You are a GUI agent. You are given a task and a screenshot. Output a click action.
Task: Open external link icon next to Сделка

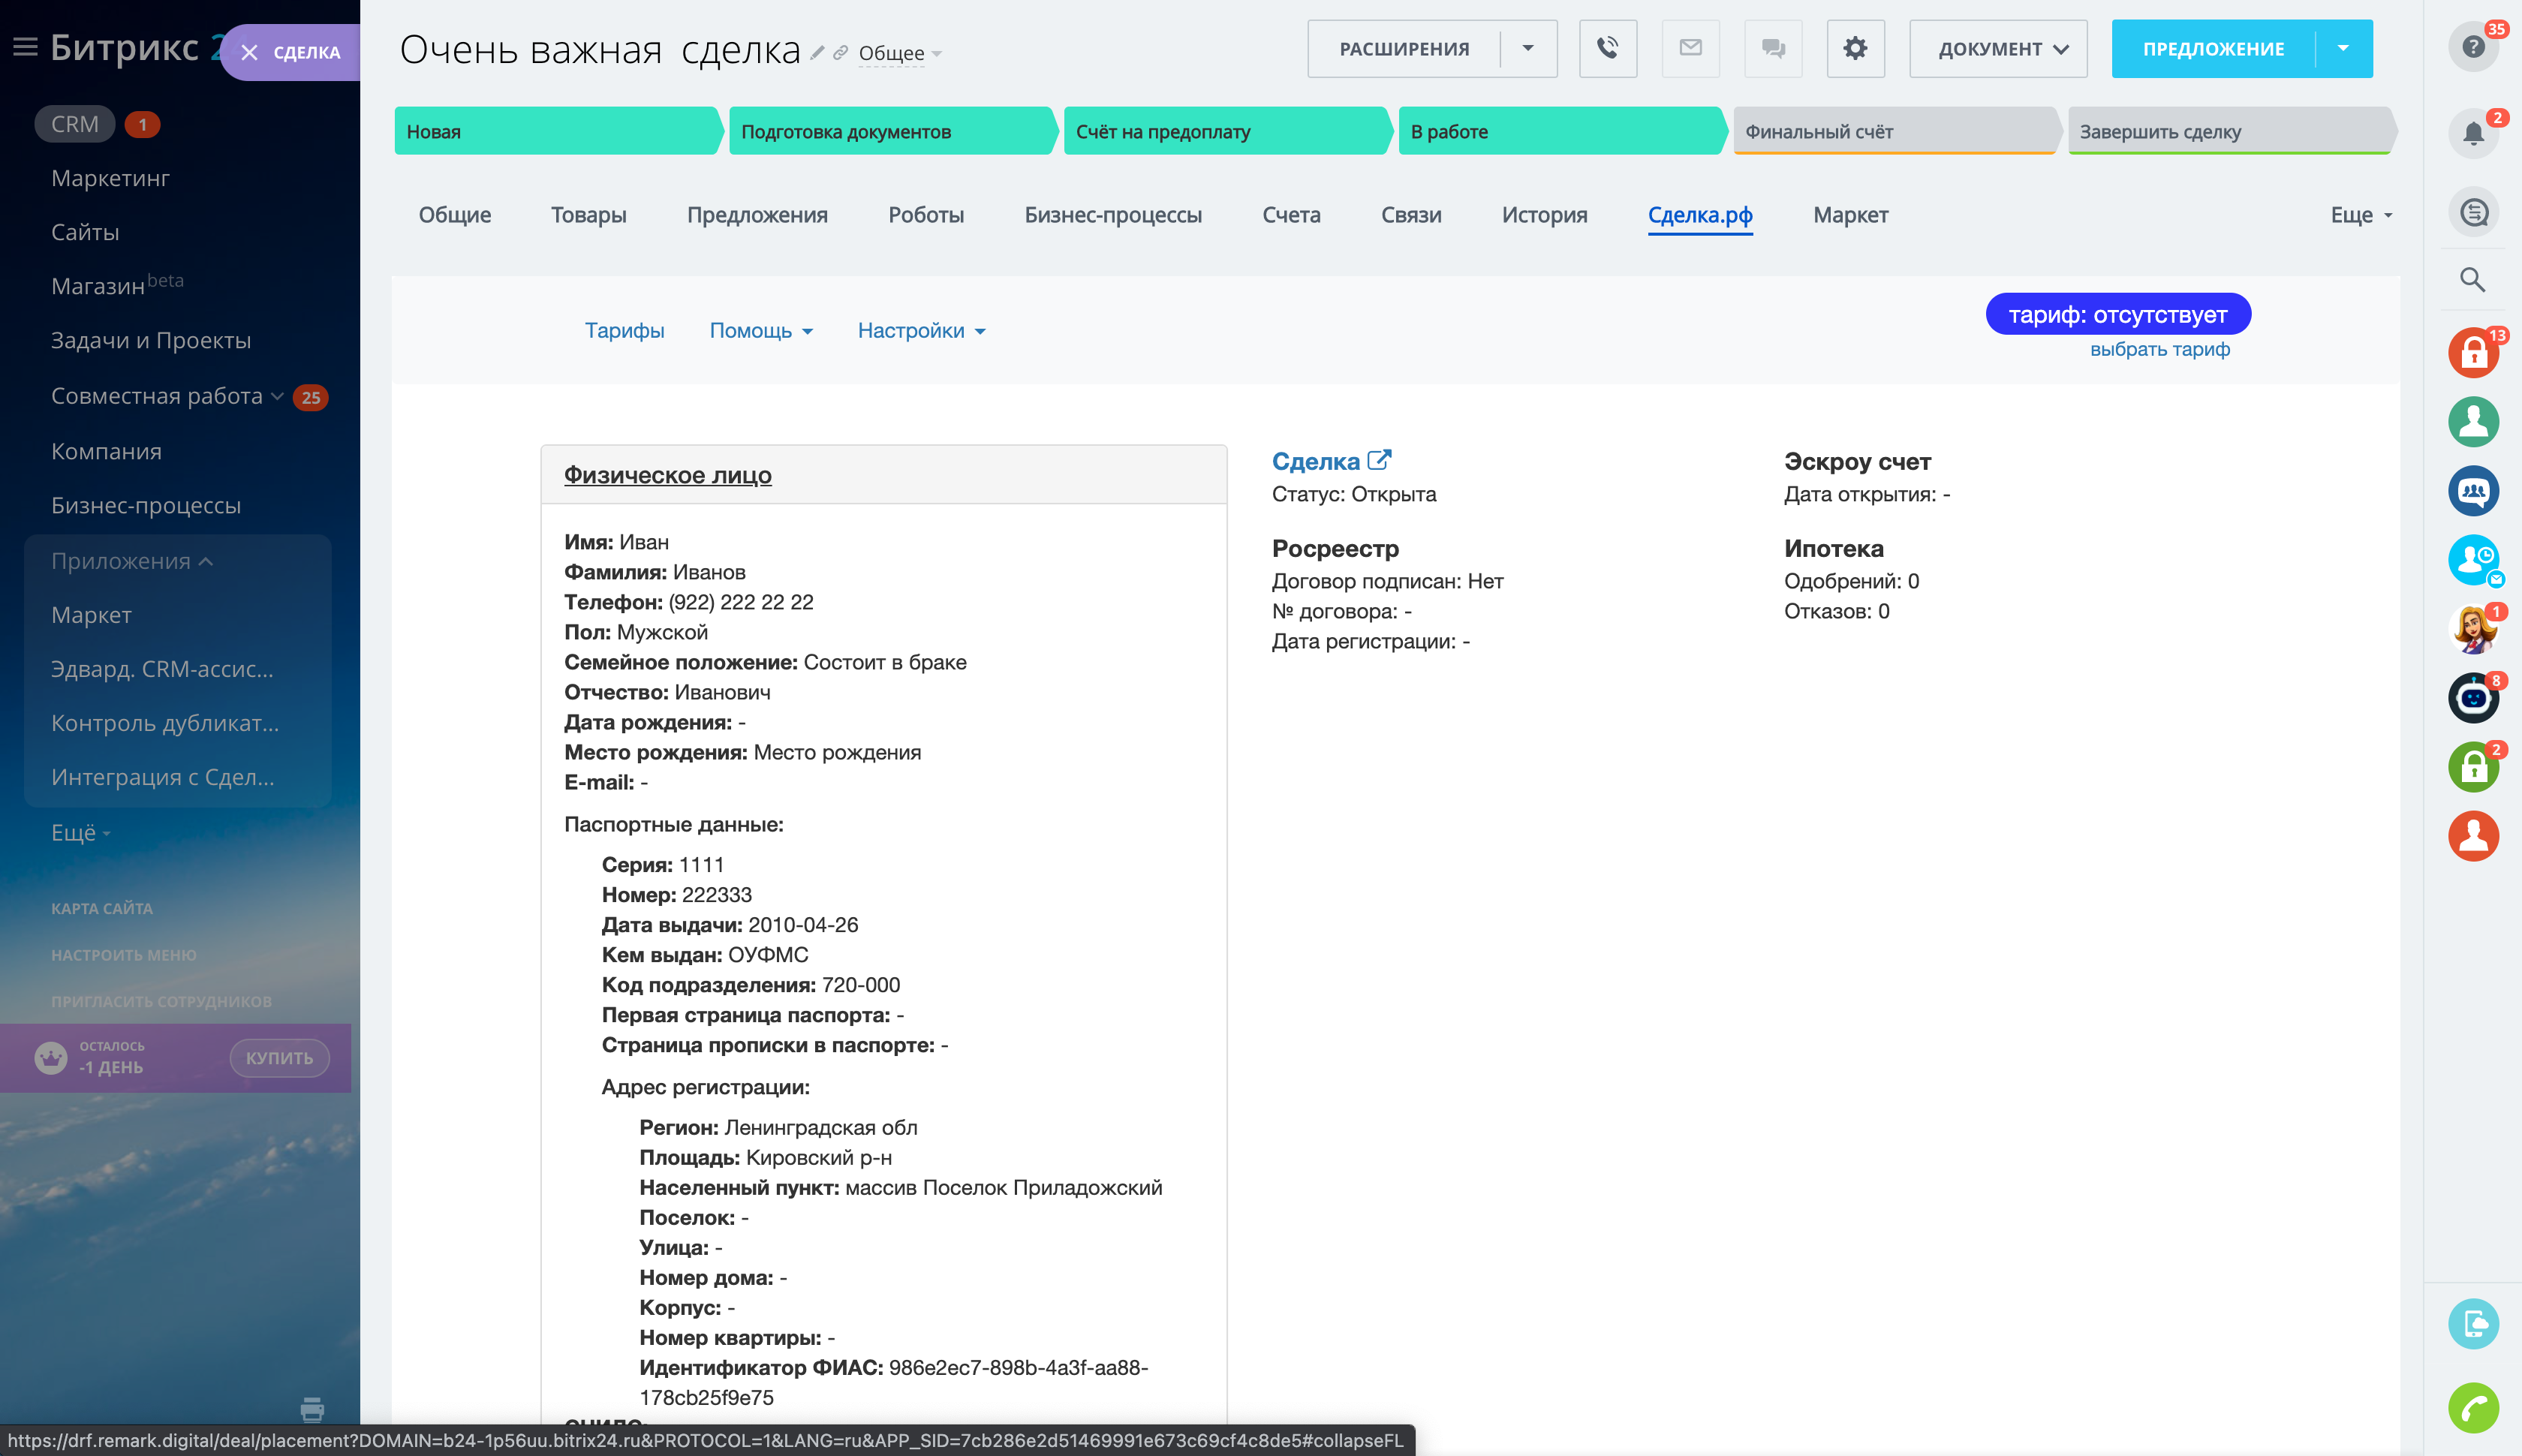click(1379, 460)
